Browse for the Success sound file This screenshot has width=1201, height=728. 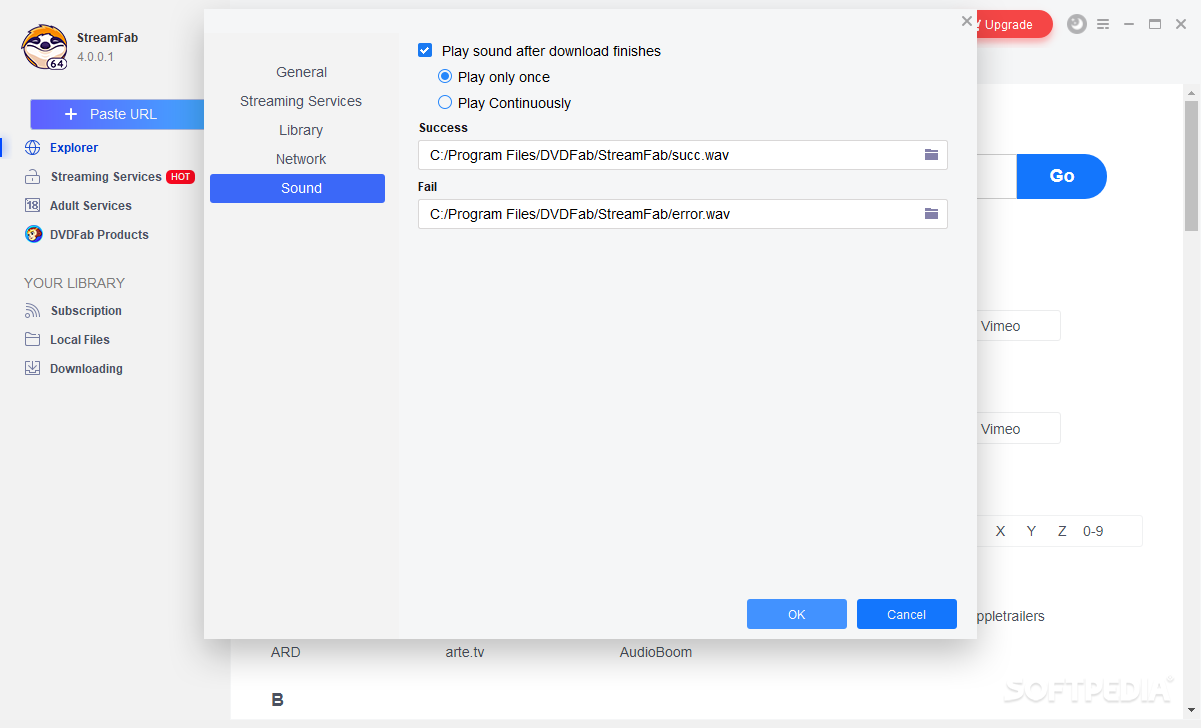pos(931,155)
